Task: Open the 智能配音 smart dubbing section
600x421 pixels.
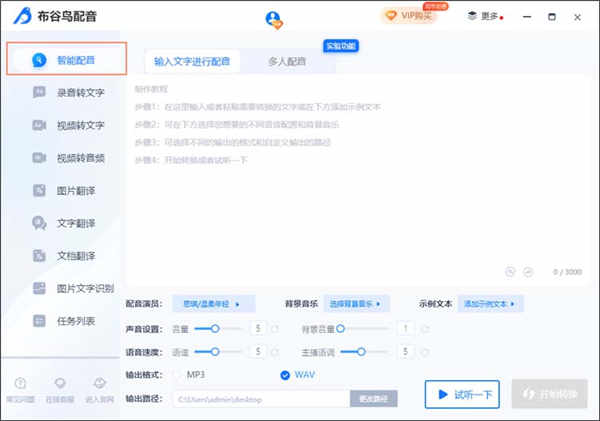Action: tap(67, 59)
